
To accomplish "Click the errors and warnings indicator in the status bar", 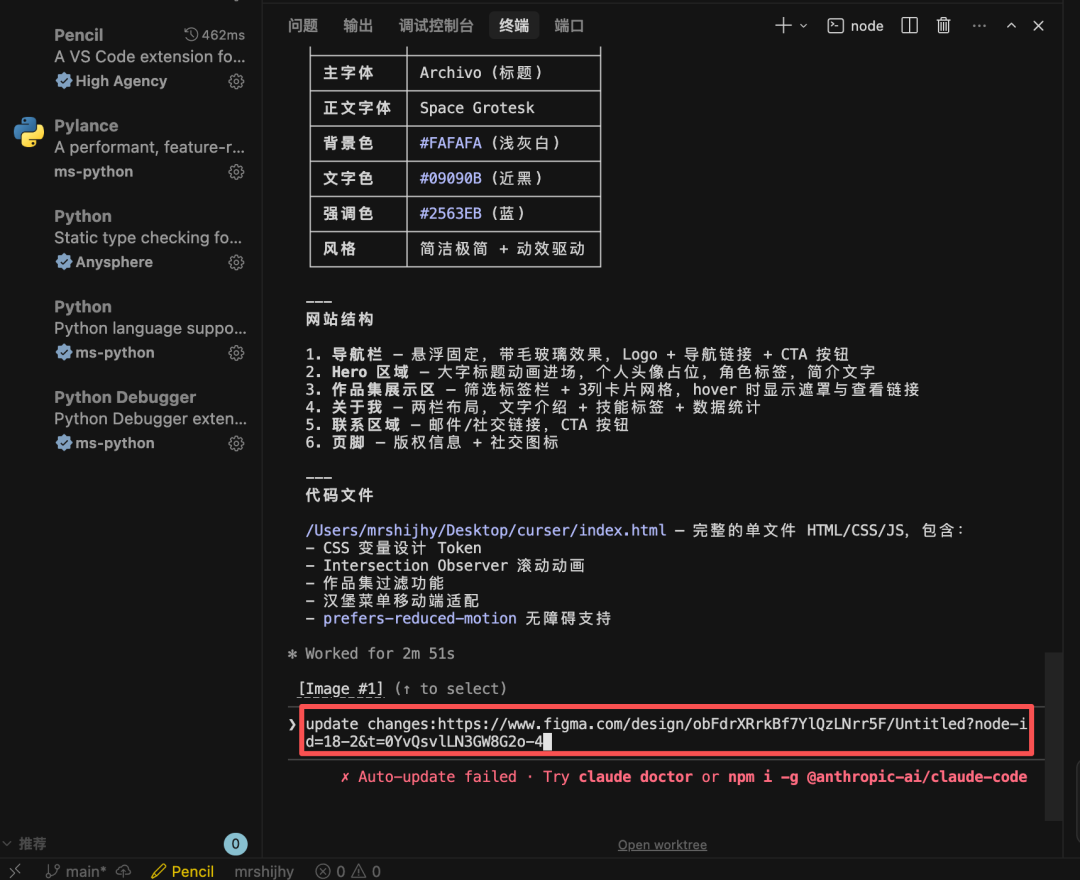I will pos(347,871).
